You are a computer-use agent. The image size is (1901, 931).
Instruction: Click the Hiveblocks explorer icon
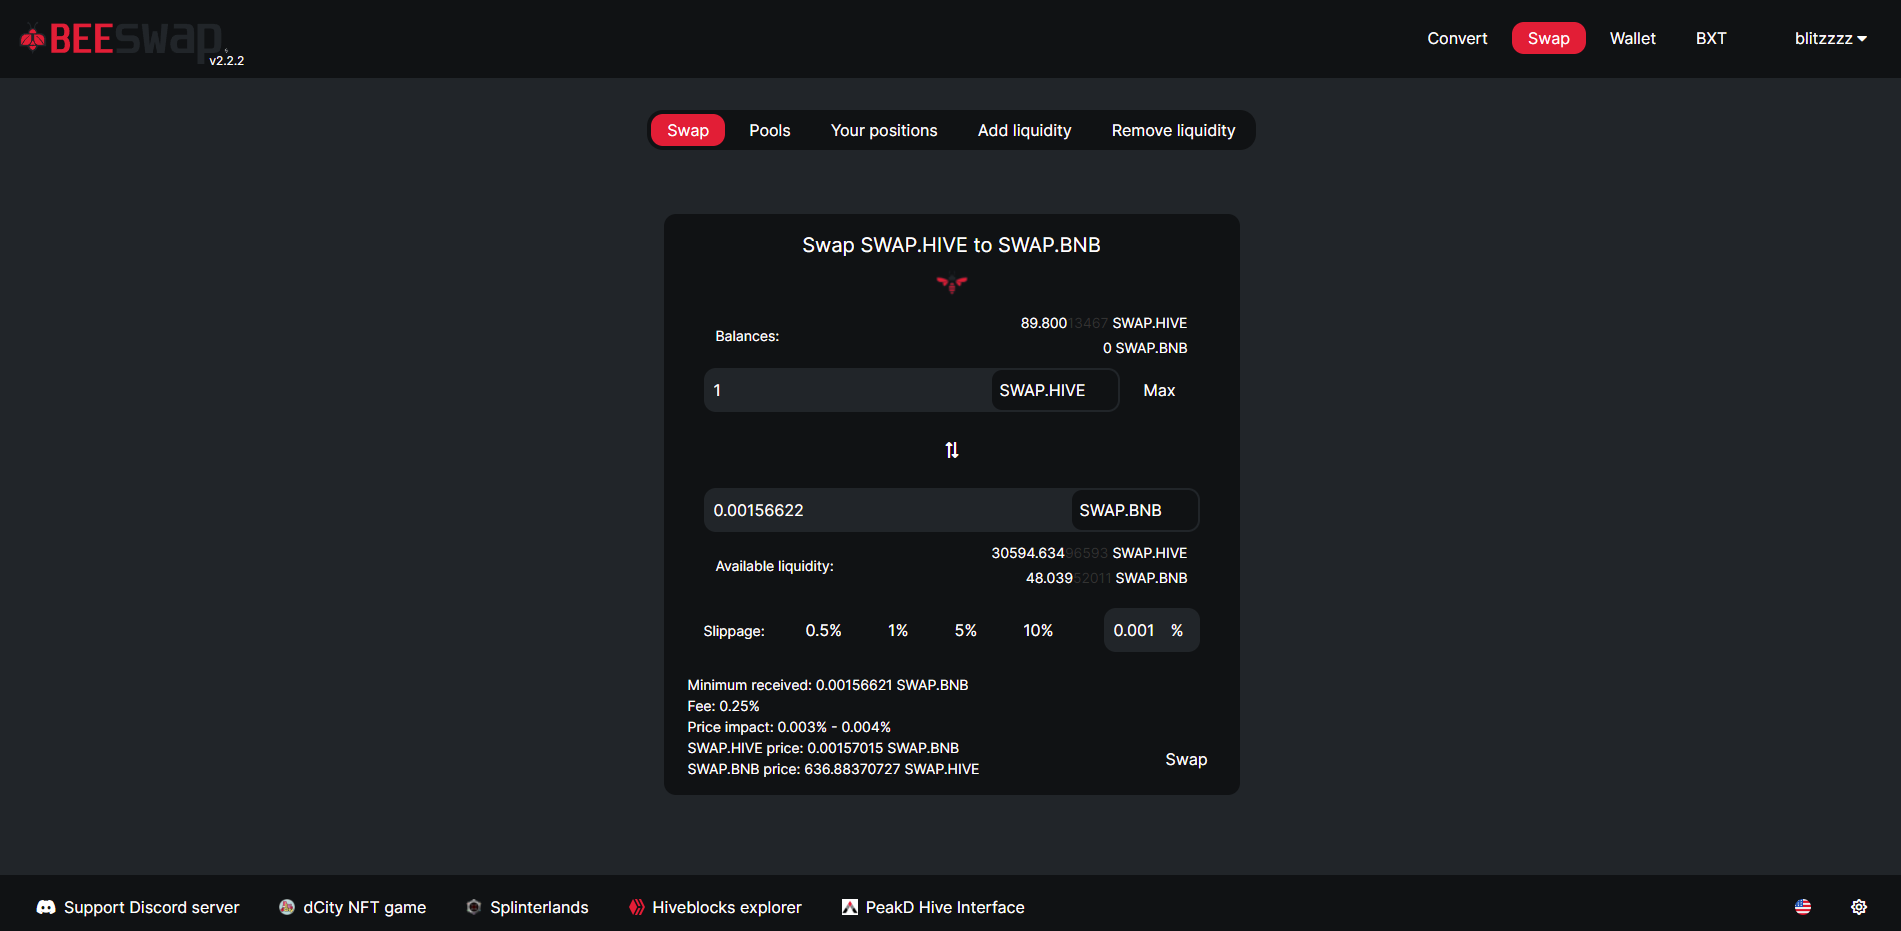(x=637, y=907)
